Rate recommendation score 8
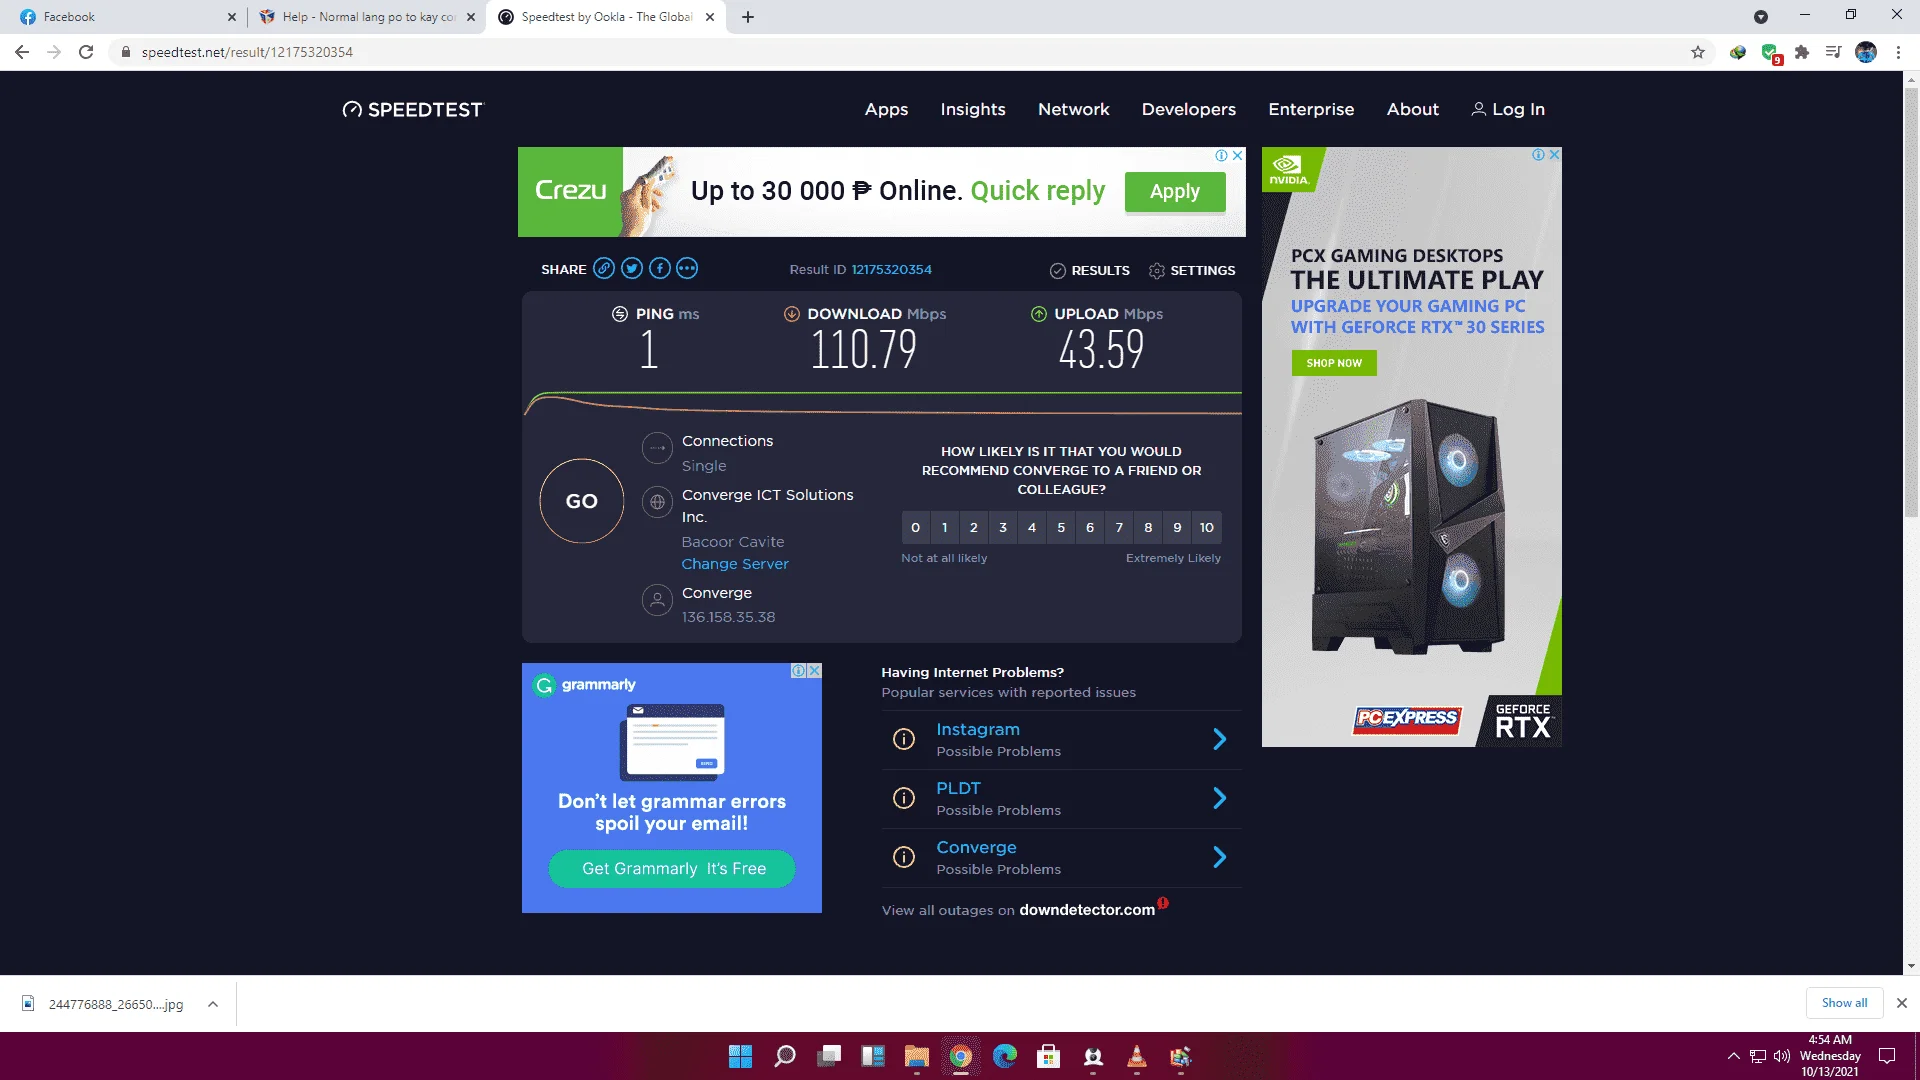 coord(1148,527)
